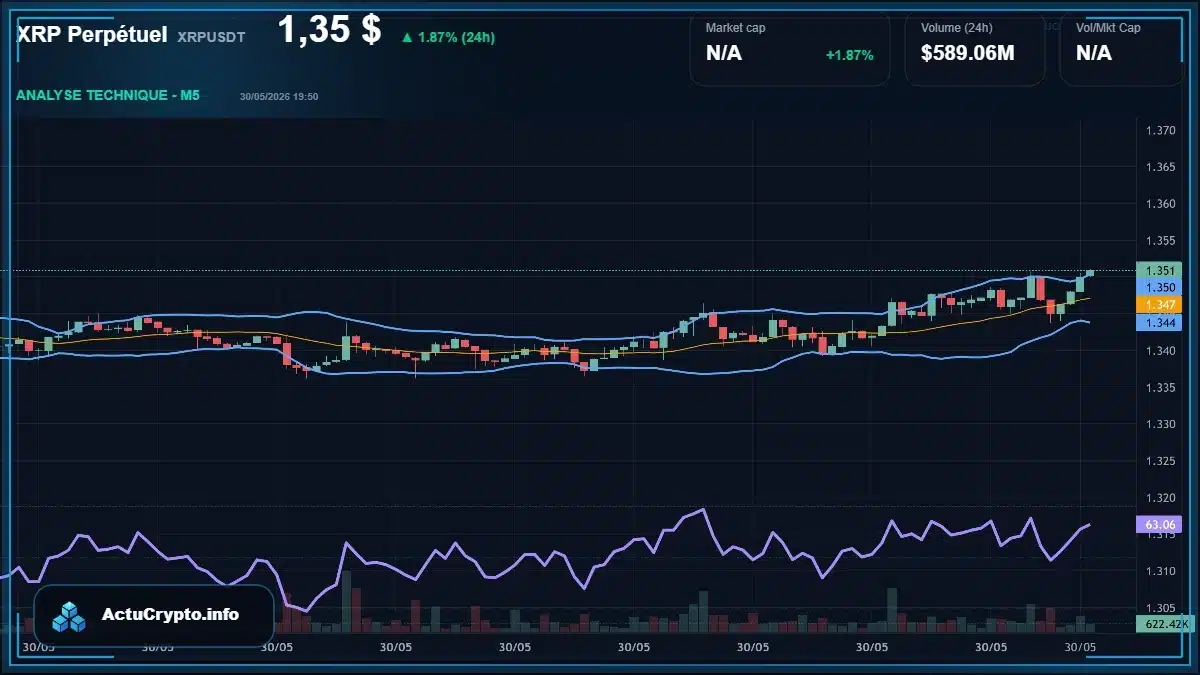Click the $589.06M volume value
1200x675 pixels.
968,53
